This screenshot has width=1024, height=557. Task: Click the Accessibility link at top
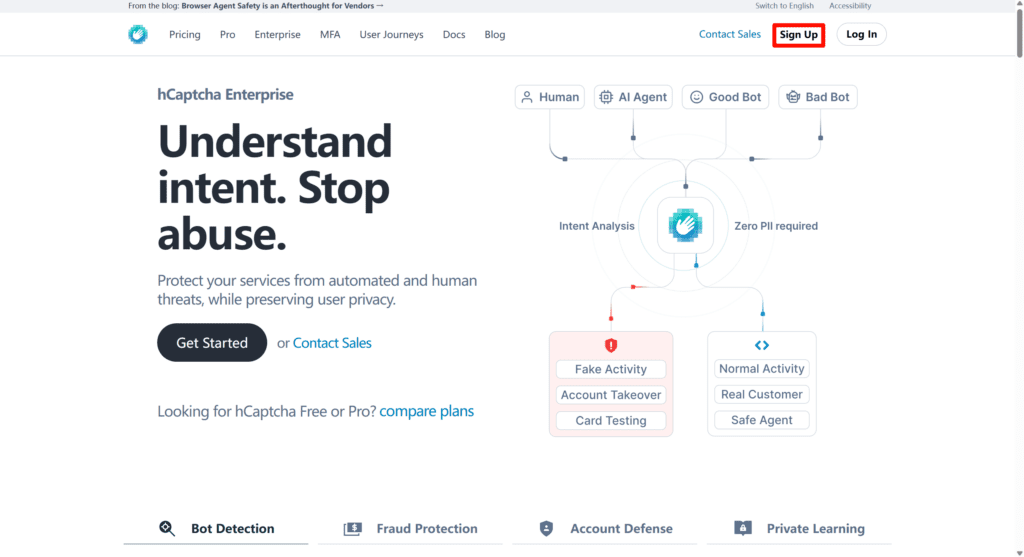click(x=850, y=6)
